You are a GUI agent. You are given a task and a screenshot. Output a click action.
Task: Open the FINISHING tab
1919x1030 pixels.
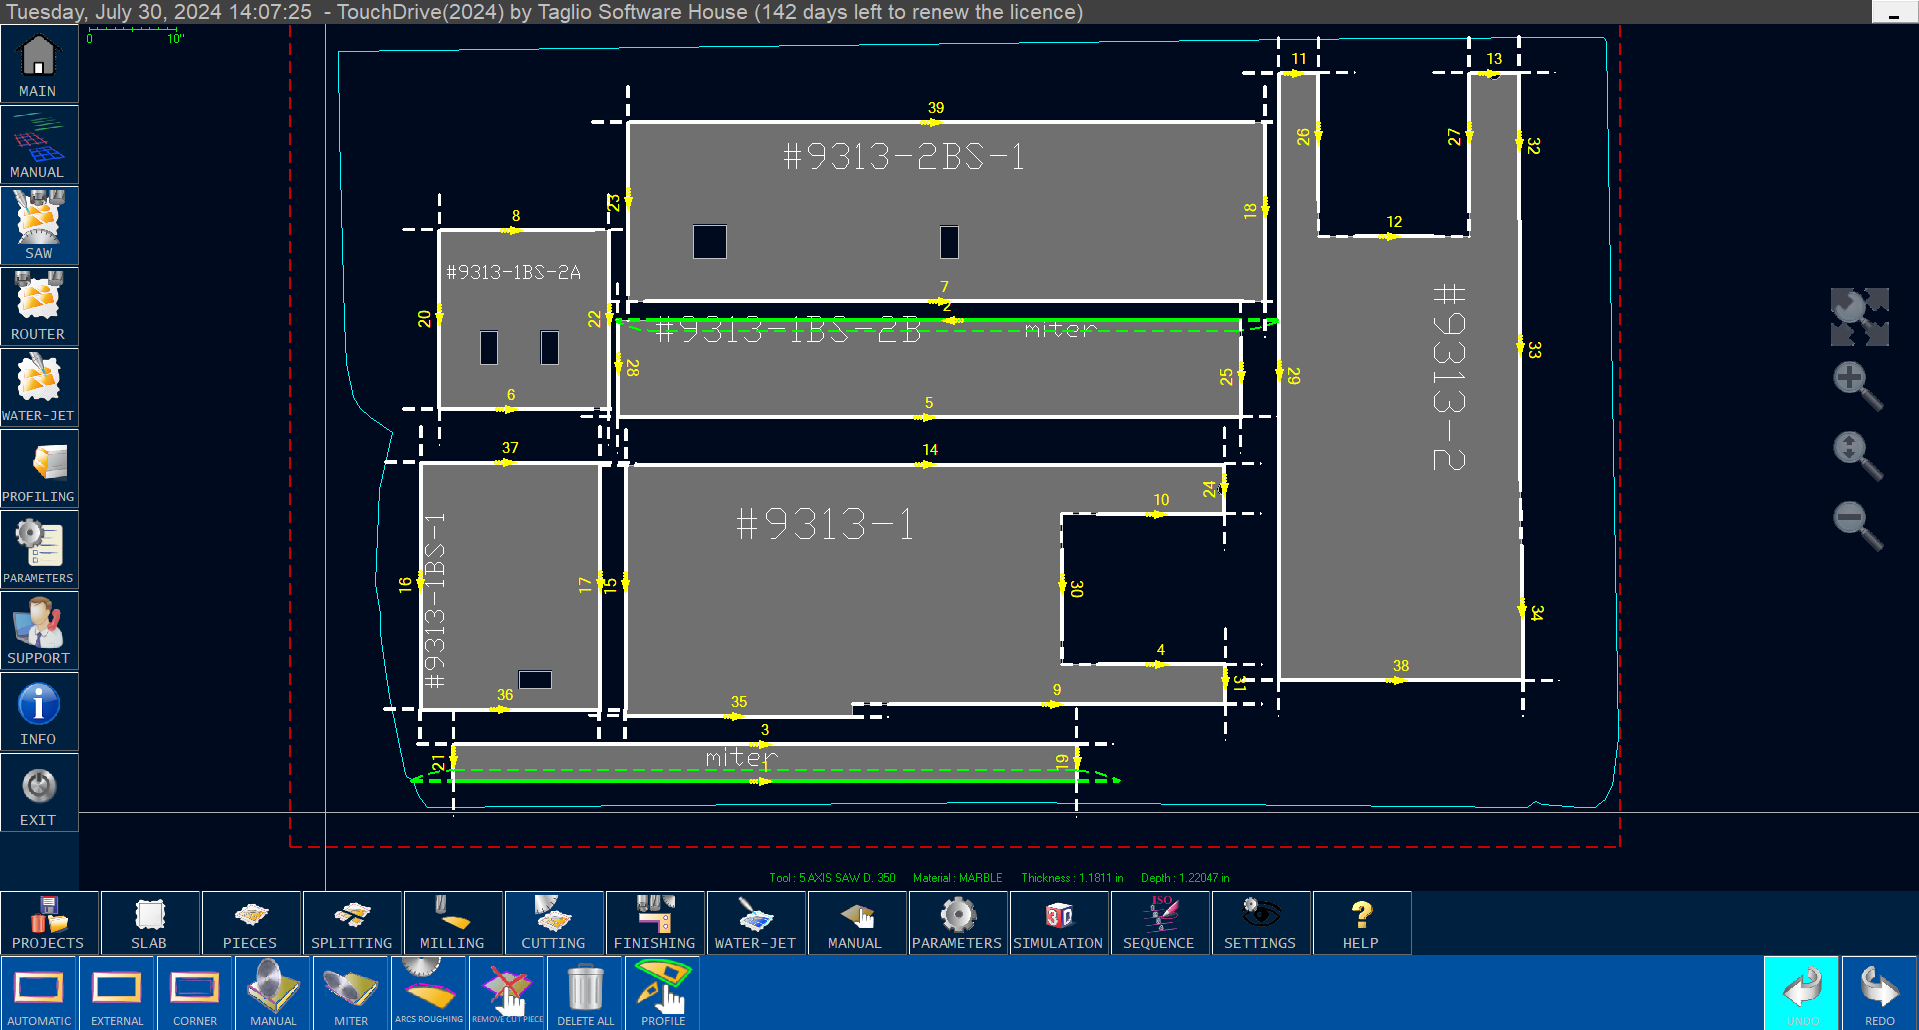655,923
